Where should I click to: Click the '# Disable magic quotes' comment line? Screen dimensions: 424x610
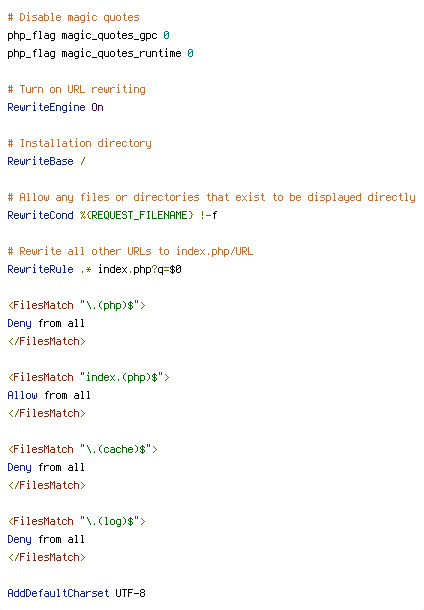click(x=73, y=18)
